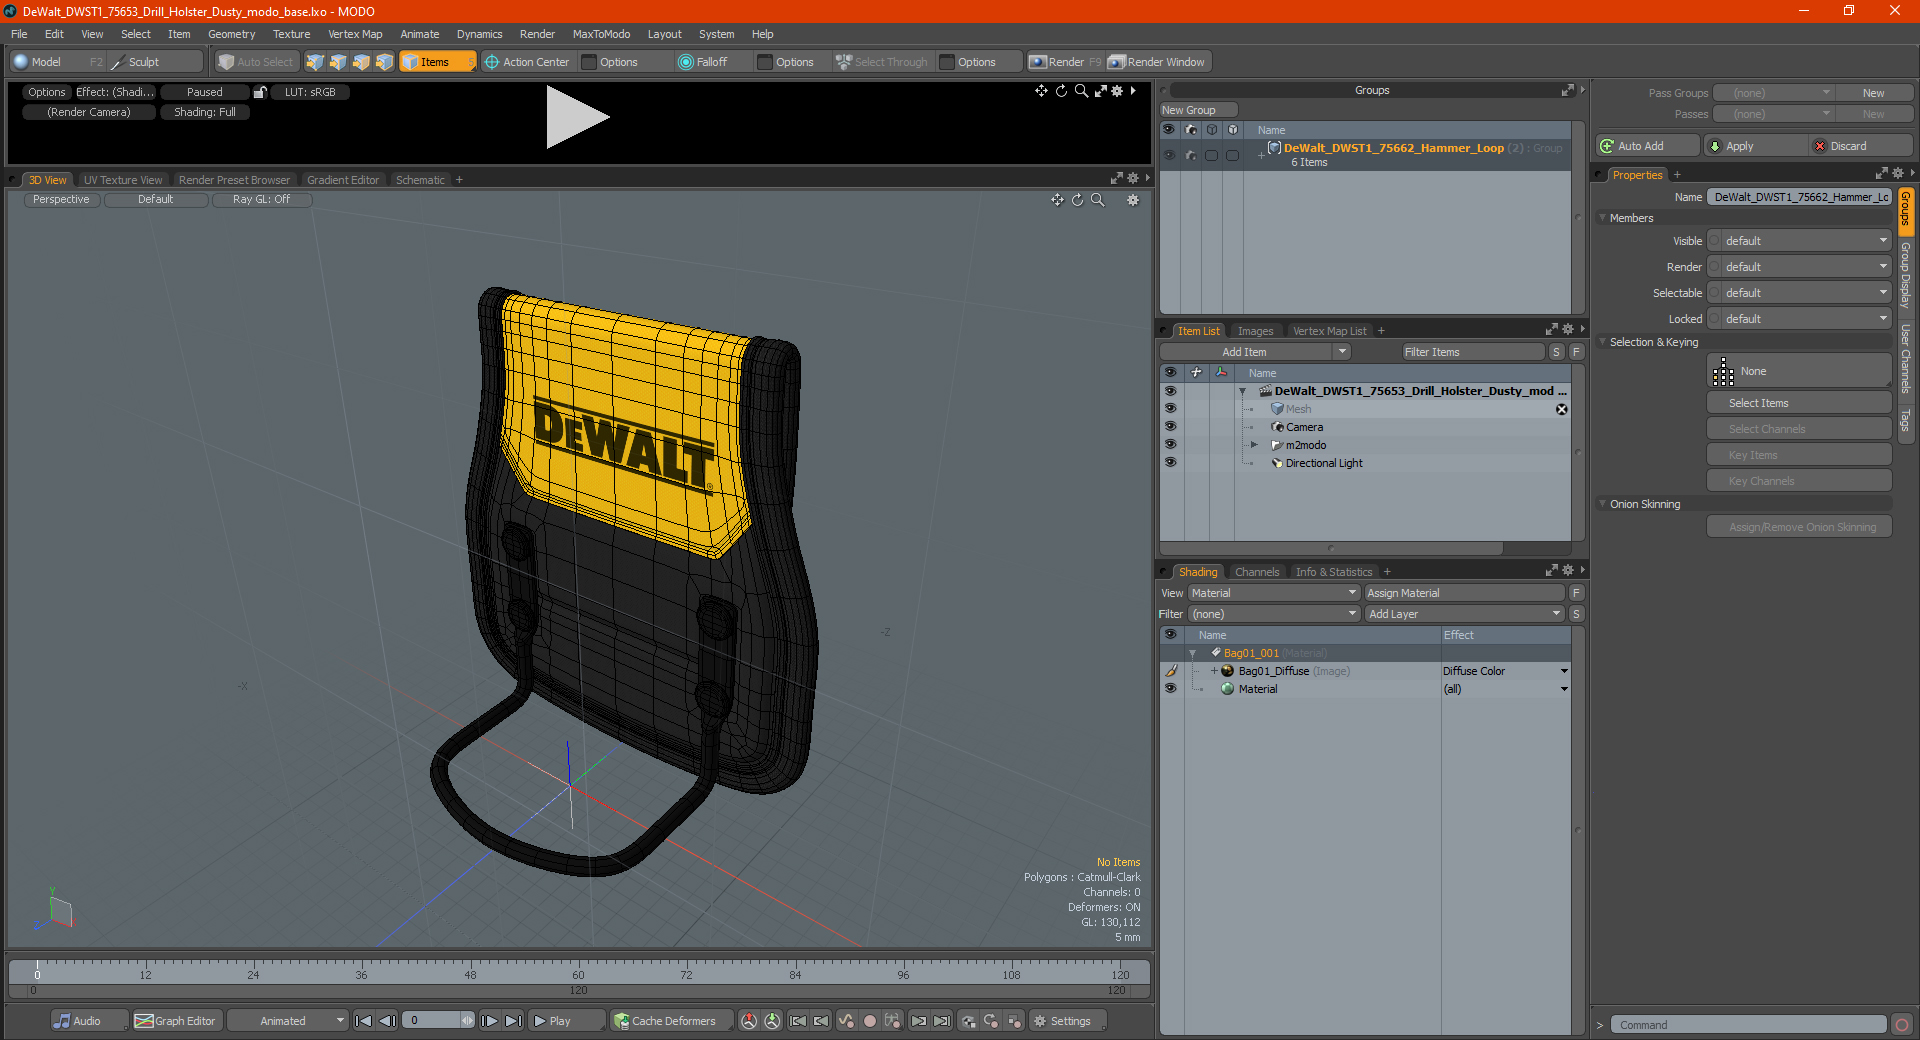This screenshot has width=1920, height=1040.
Task: Pan the 3D viewport with move icon
Action: [1057, 200]
